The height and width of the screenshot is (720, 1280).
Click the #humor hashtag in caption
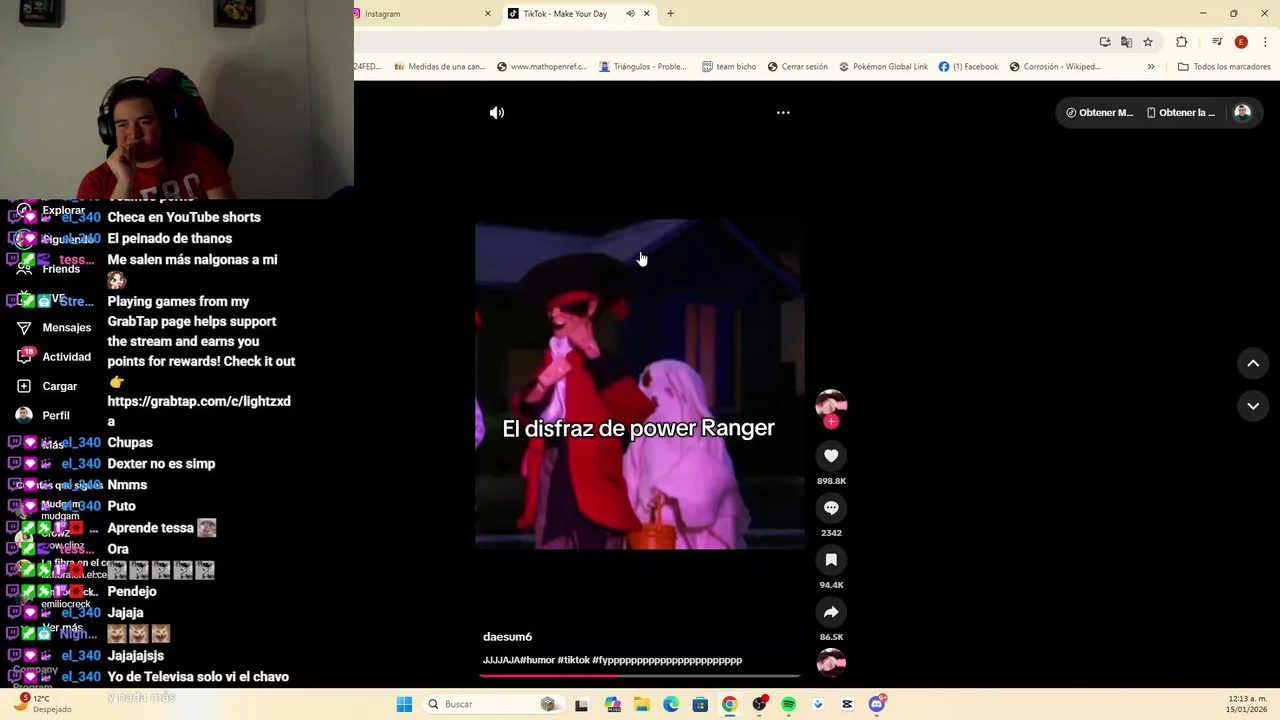click(537, 660)
